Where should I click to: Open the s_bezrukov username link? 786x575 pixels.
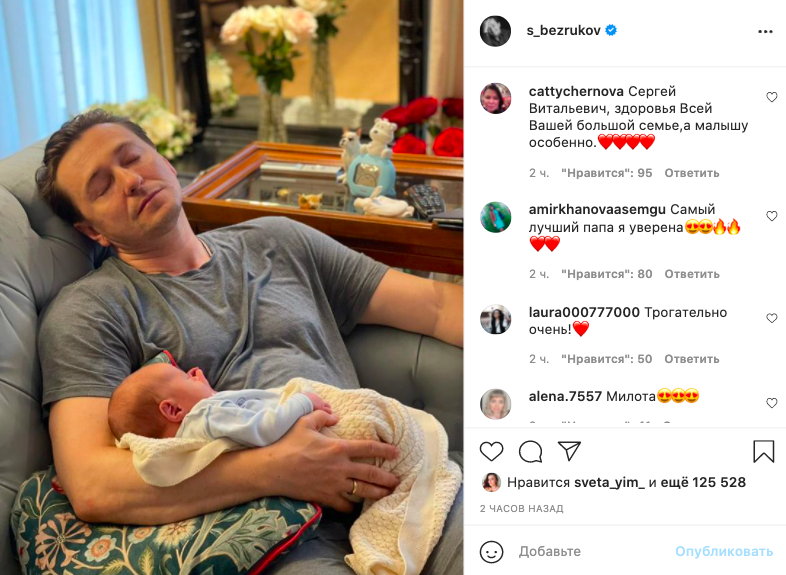pyautogui.click(x=563, y=31)
